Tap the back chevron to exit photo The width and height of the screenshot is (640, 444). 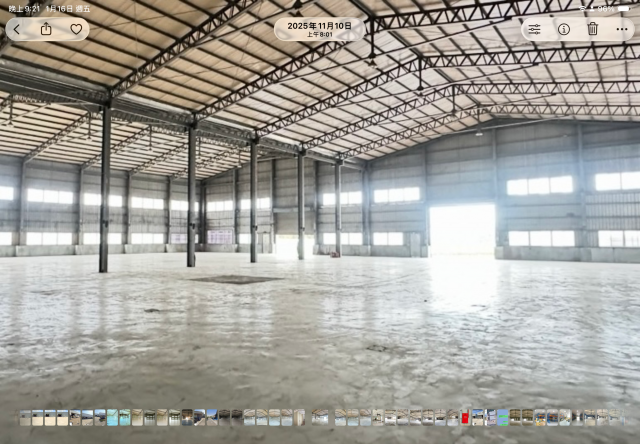pyautogui.click(x=17, y=29)
